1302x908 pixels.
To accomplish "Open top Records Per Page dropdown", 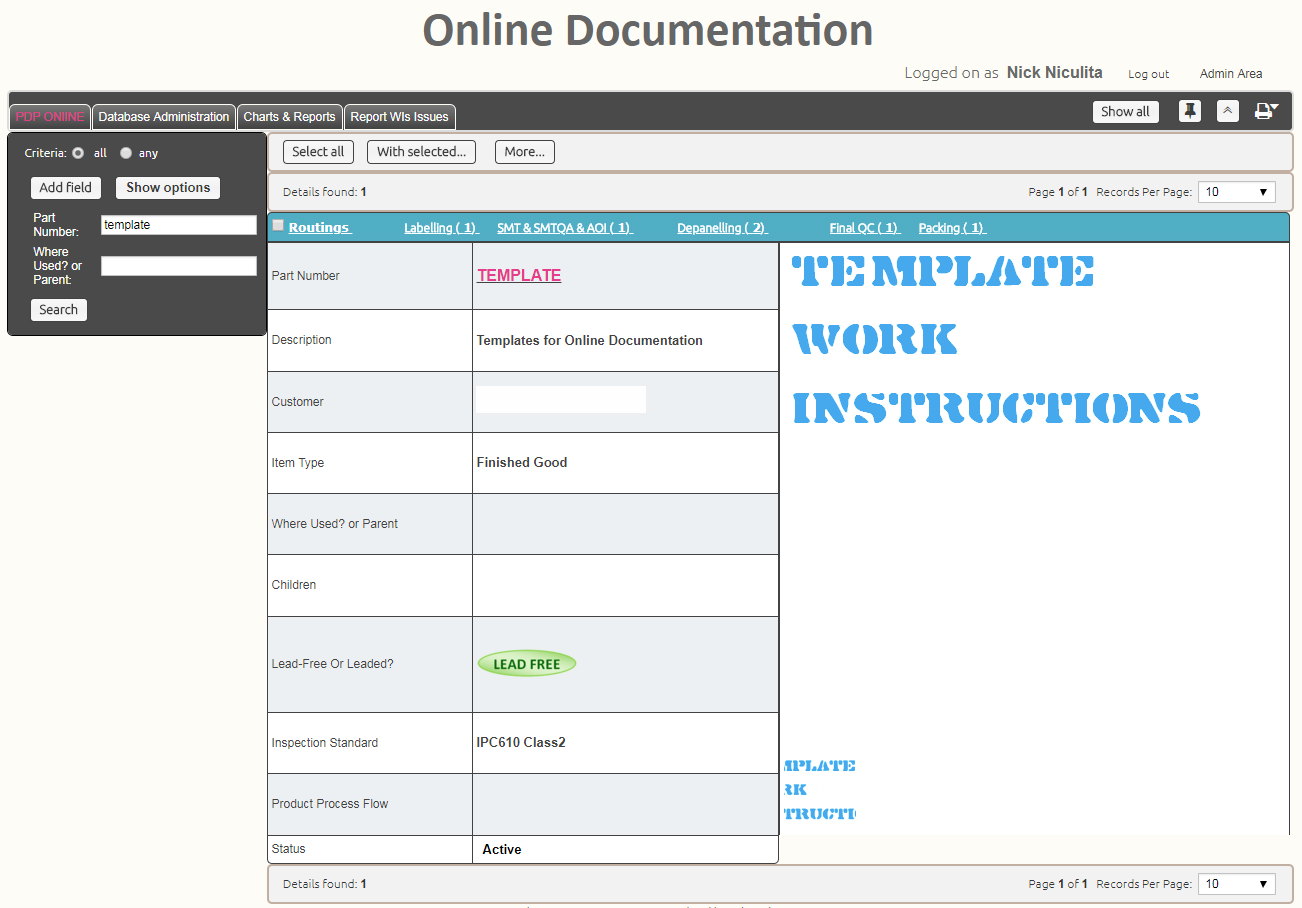I will click(1236, 192).
